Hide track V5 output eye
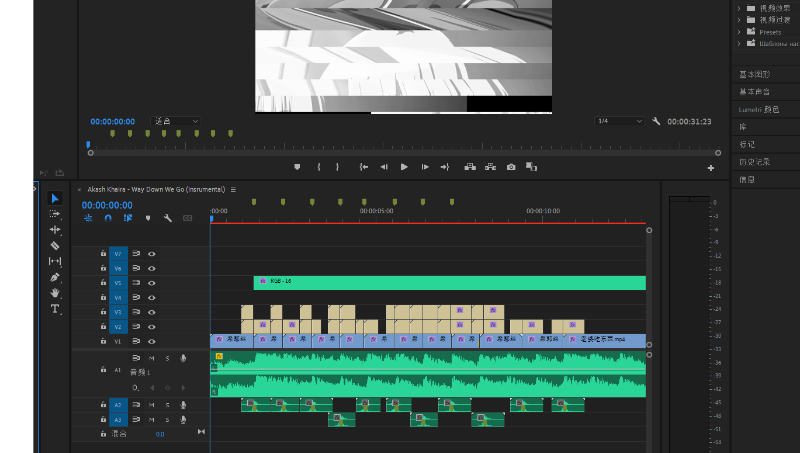Image resolution: width=800 pixels, height=453 pixels. [x=152, y=283]
